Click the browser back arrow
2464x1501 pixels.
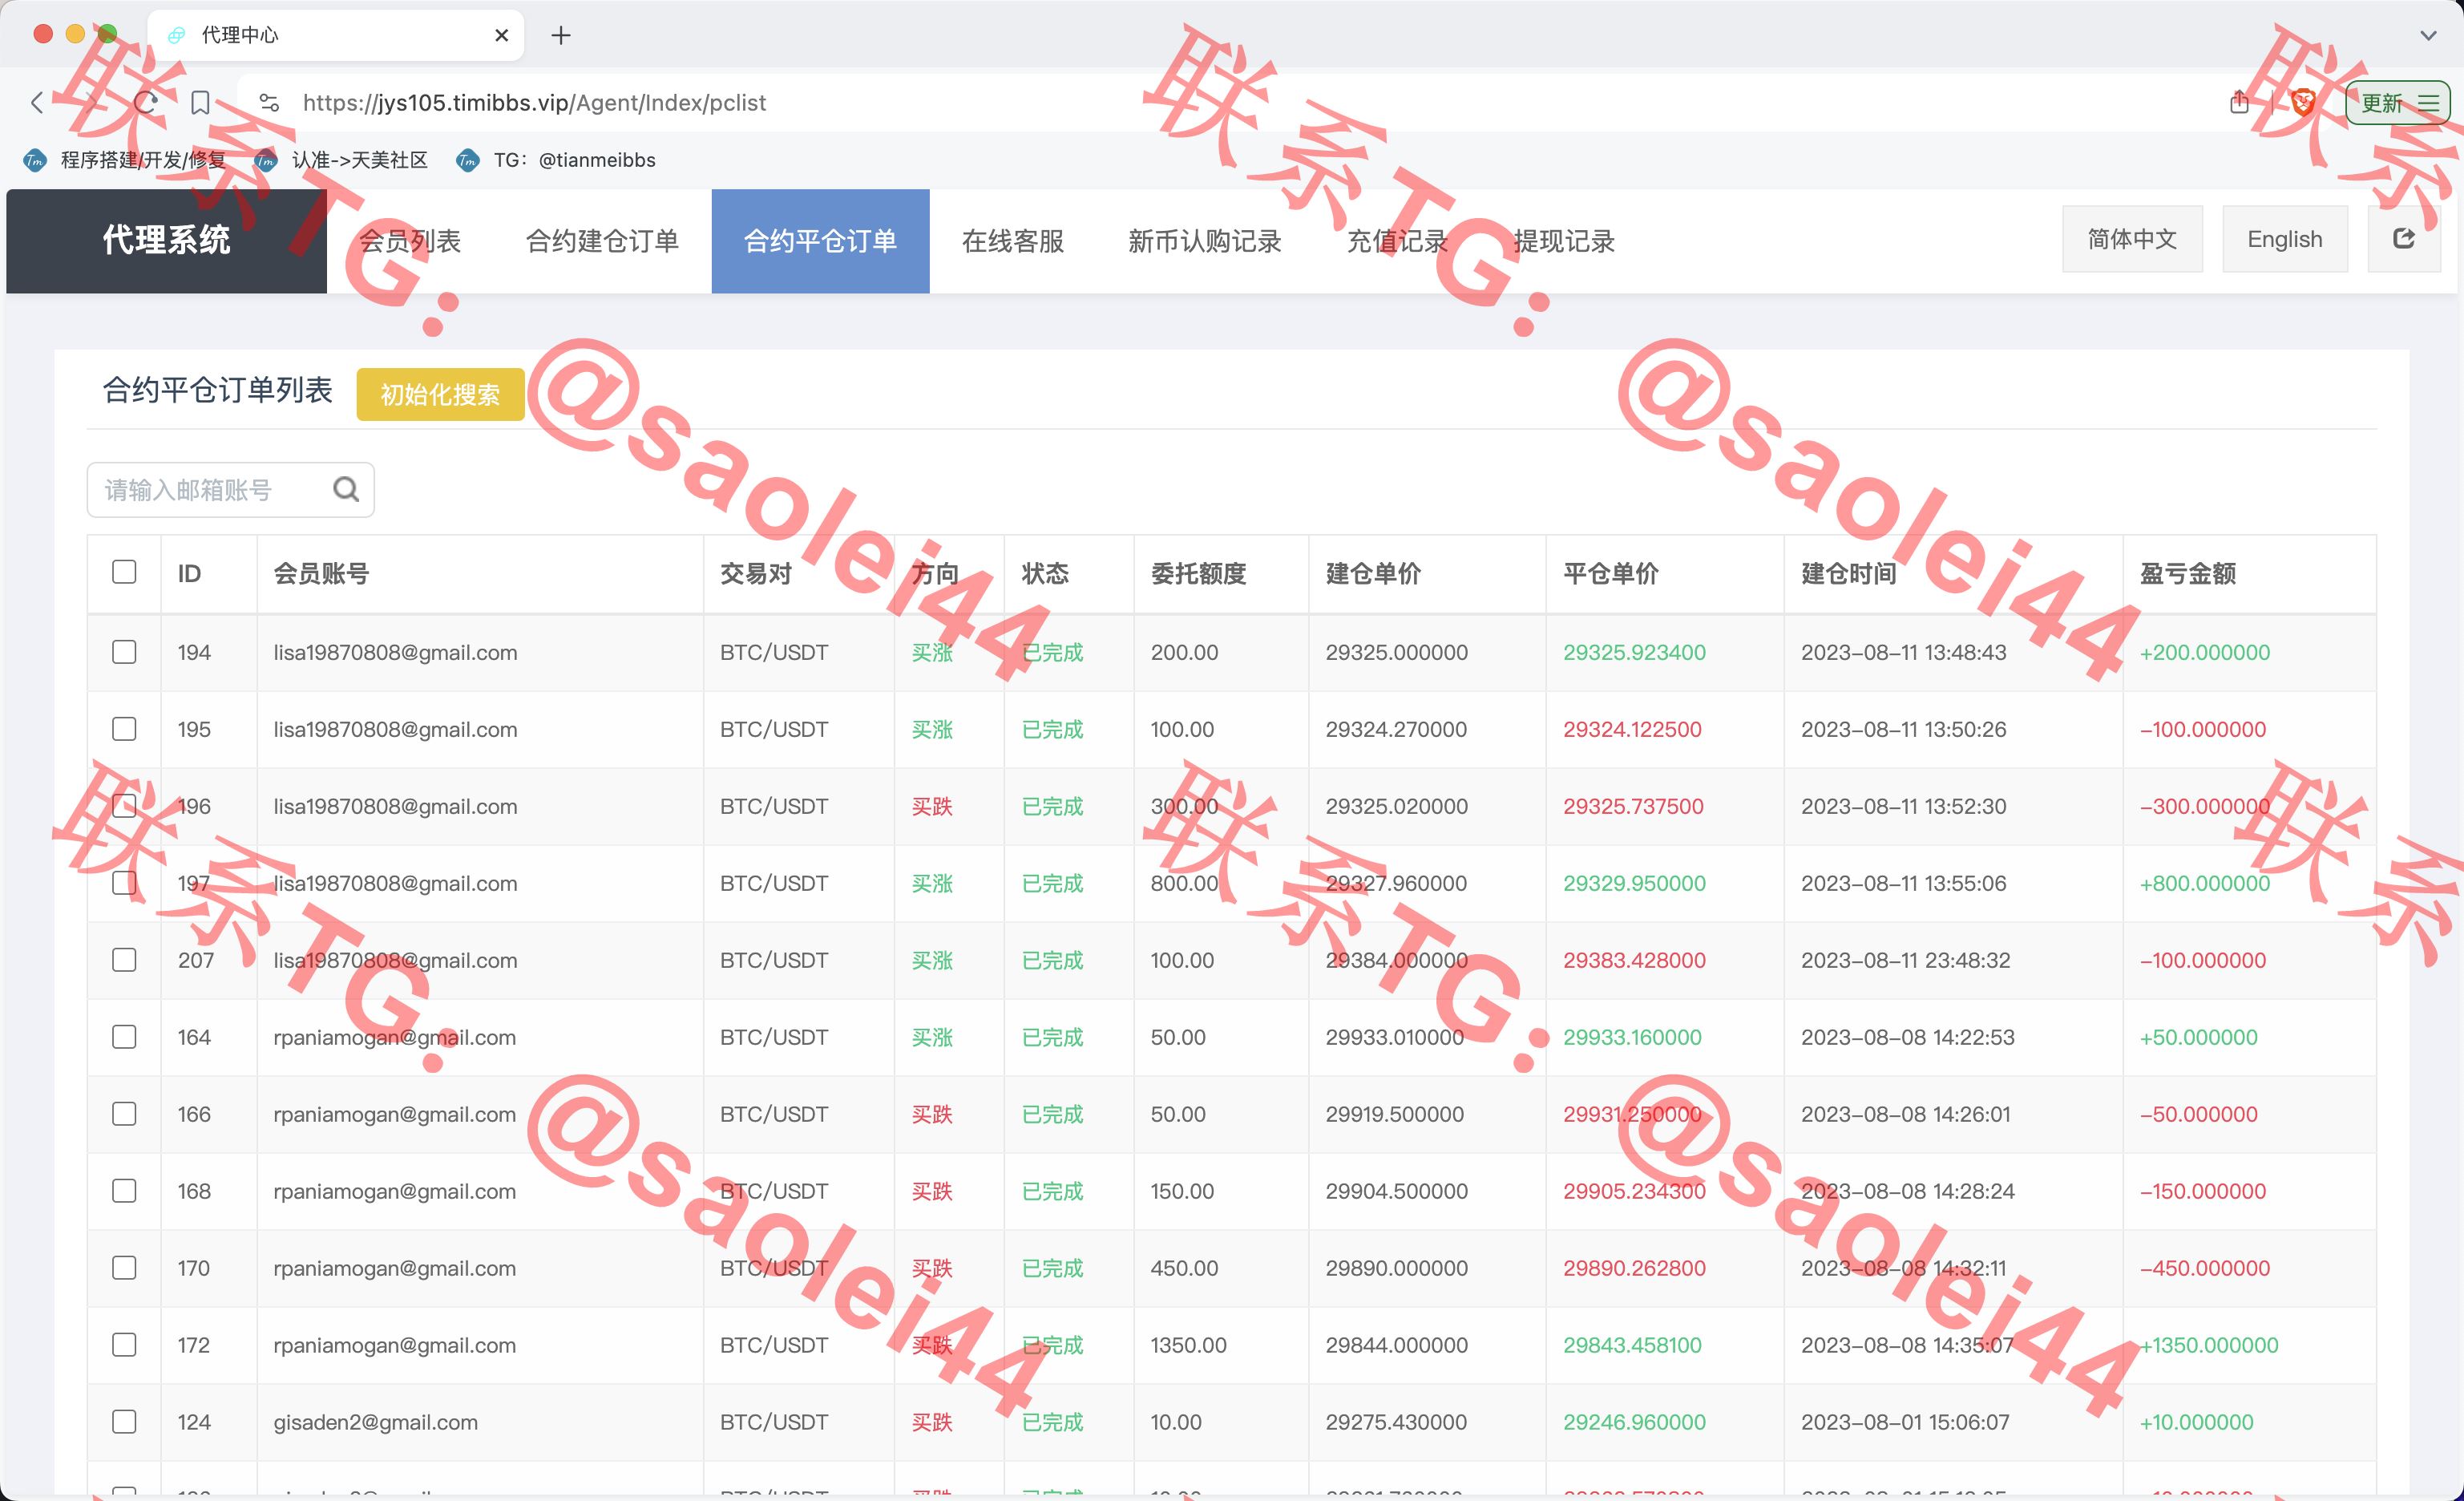click(x=37, y=102)
